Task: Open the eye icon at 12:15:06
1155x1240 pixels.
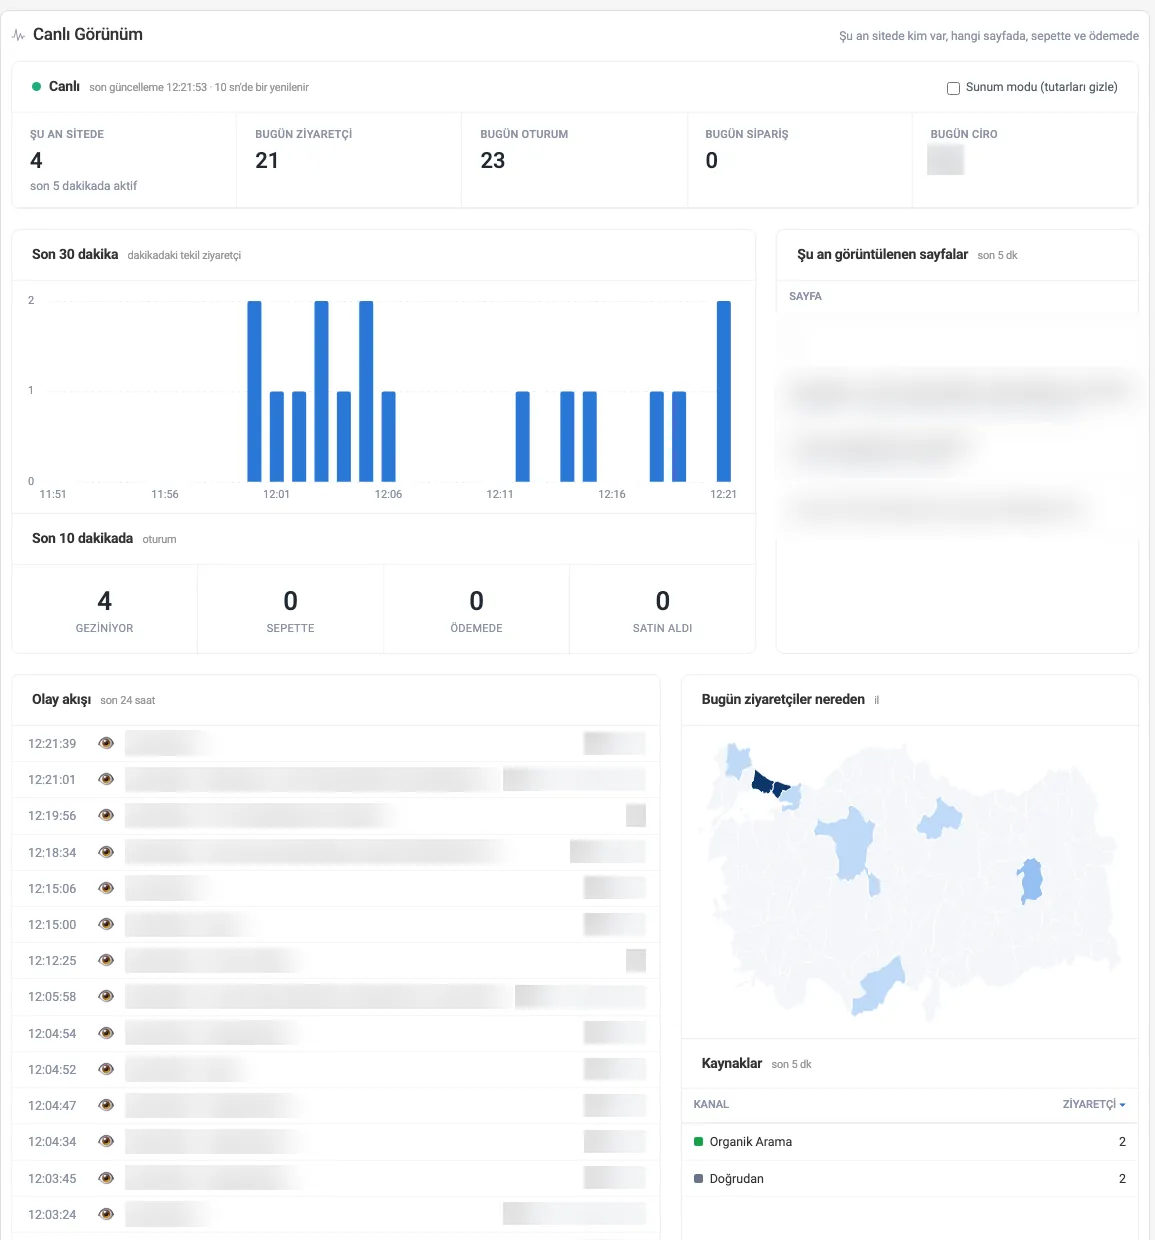Action: click(x=106, y=888)
